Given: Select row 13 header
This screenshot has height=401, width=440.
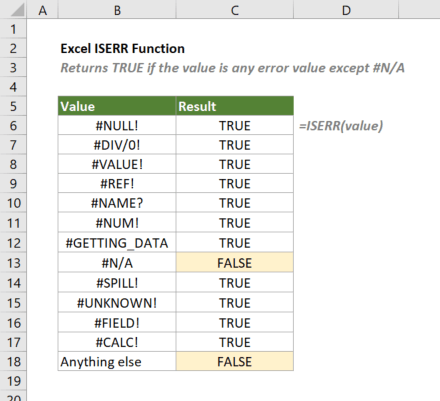Looking at the screenshot, I should click(x=13, y=263).
